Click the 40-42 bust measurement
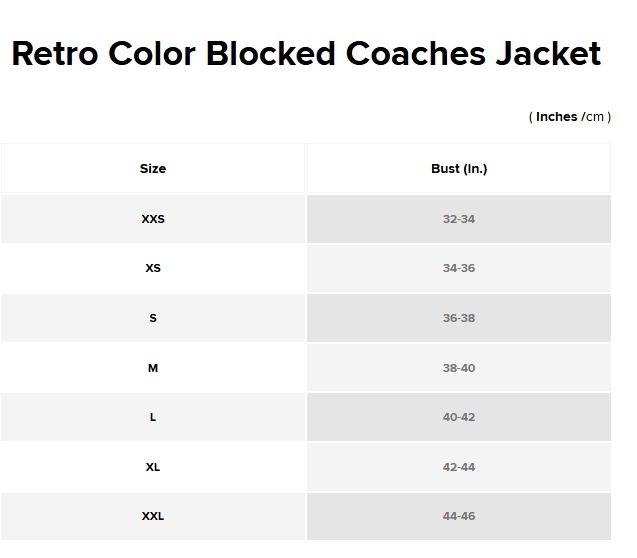637x558 pixels. pos(459,417)
